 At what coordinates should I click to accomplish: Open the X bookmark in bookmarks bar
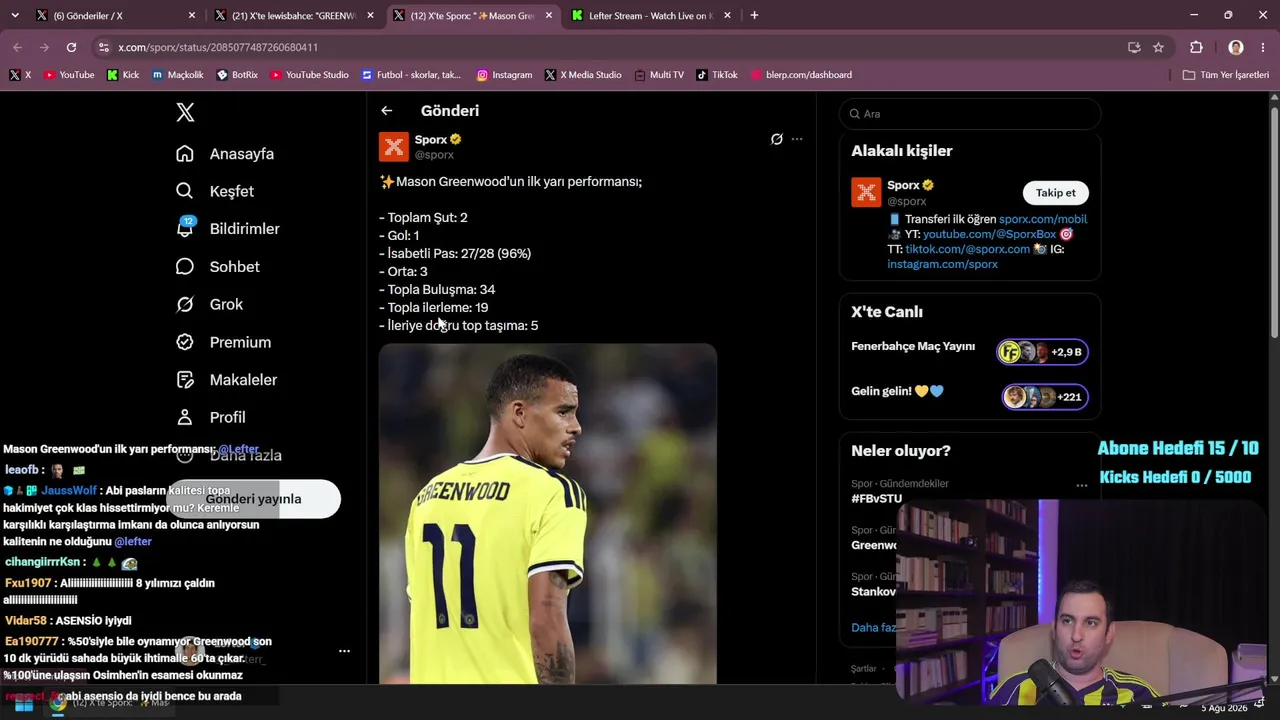[x=20, y=75]
